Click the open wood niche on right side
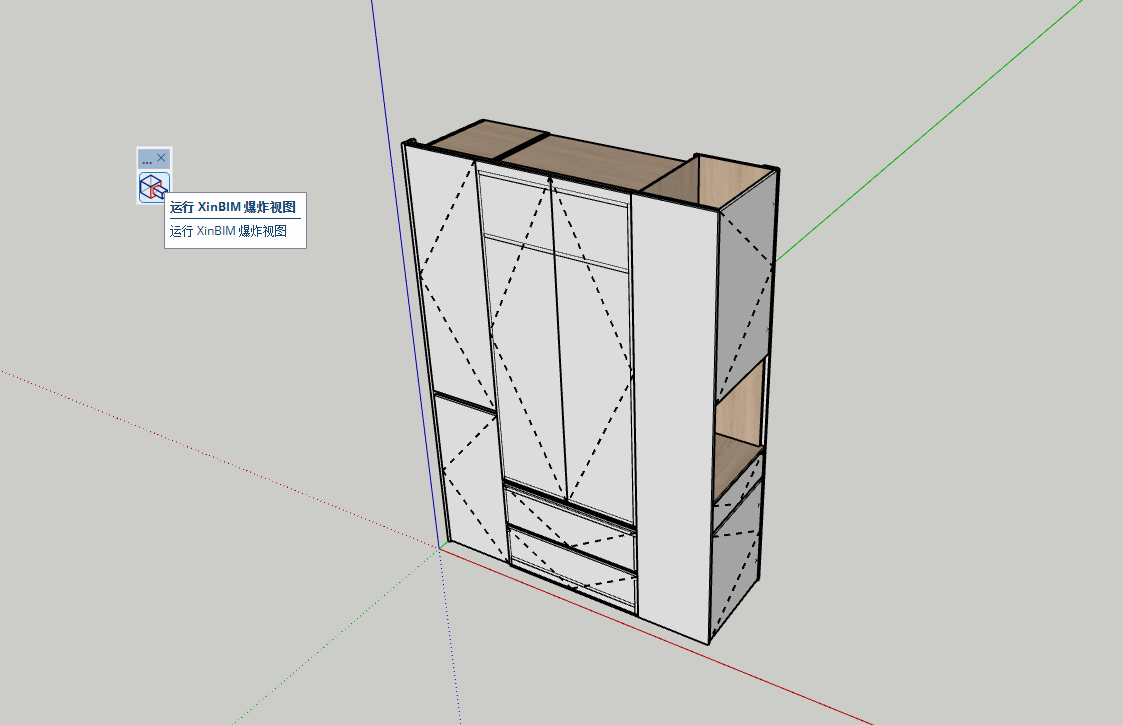This screenshot has height=725, width=1123. (740, 410)
